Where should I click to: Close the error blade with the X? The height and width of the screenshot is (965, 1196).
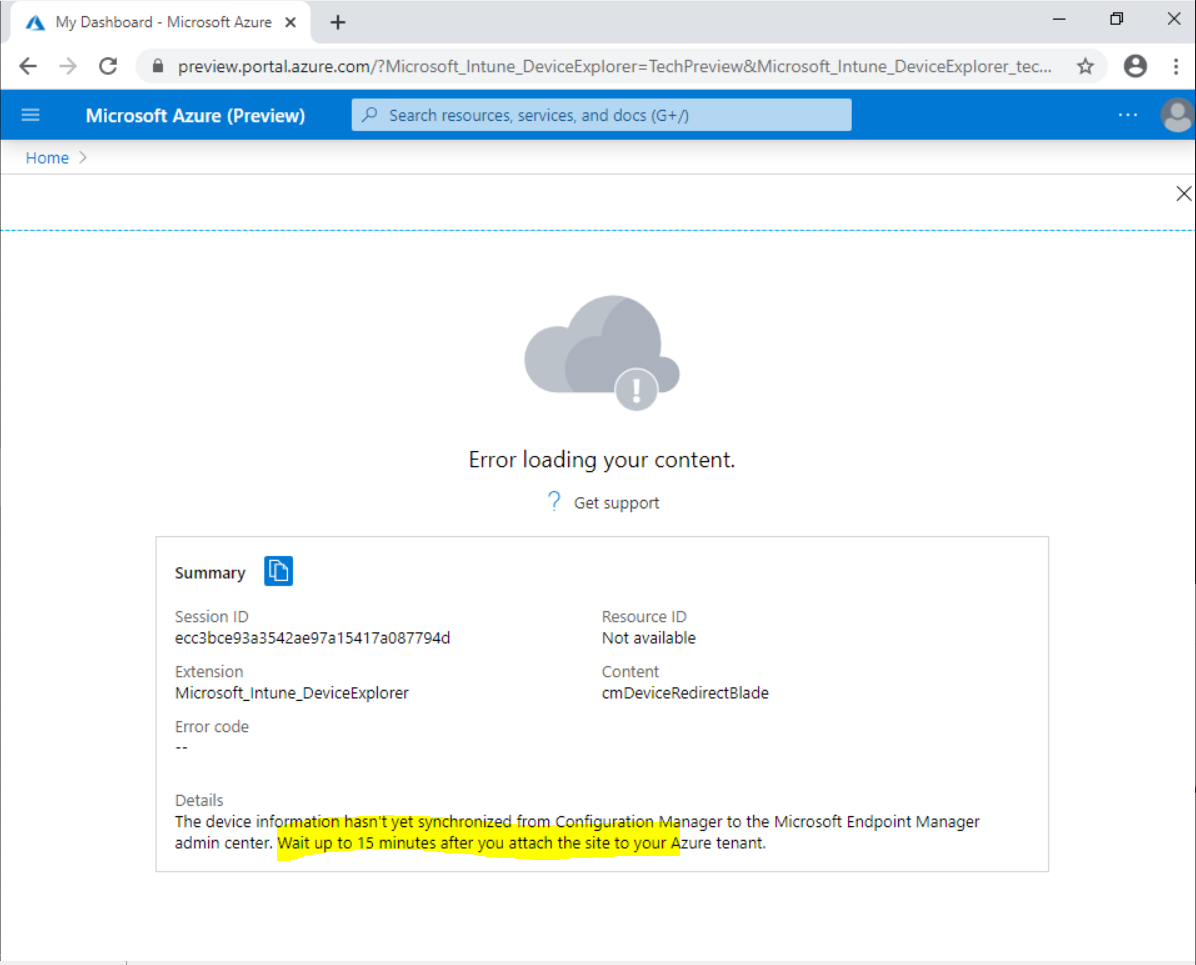[1184, 194]
